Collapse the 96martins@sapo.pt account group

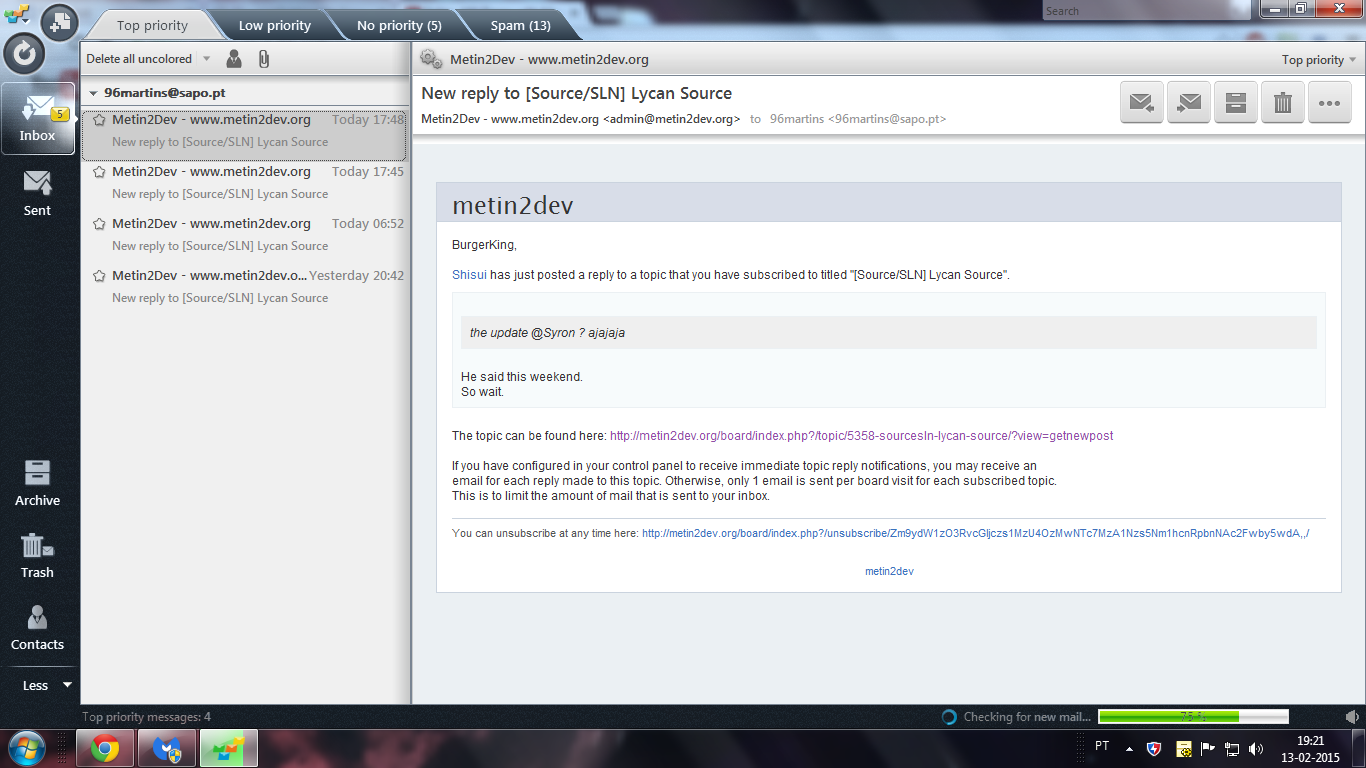click(x=93, y=92)
